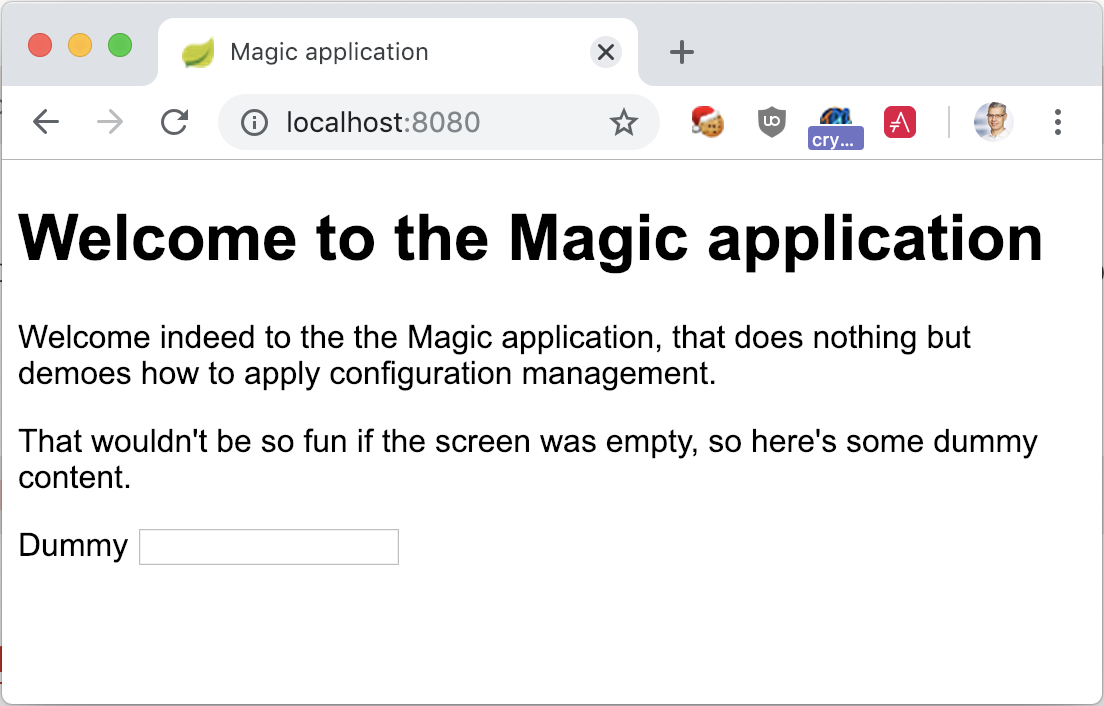The width and height of the screenshot is (1104, 706).
Task: Toggle fullscreen with the green traffic light
Action: point(120,45)
